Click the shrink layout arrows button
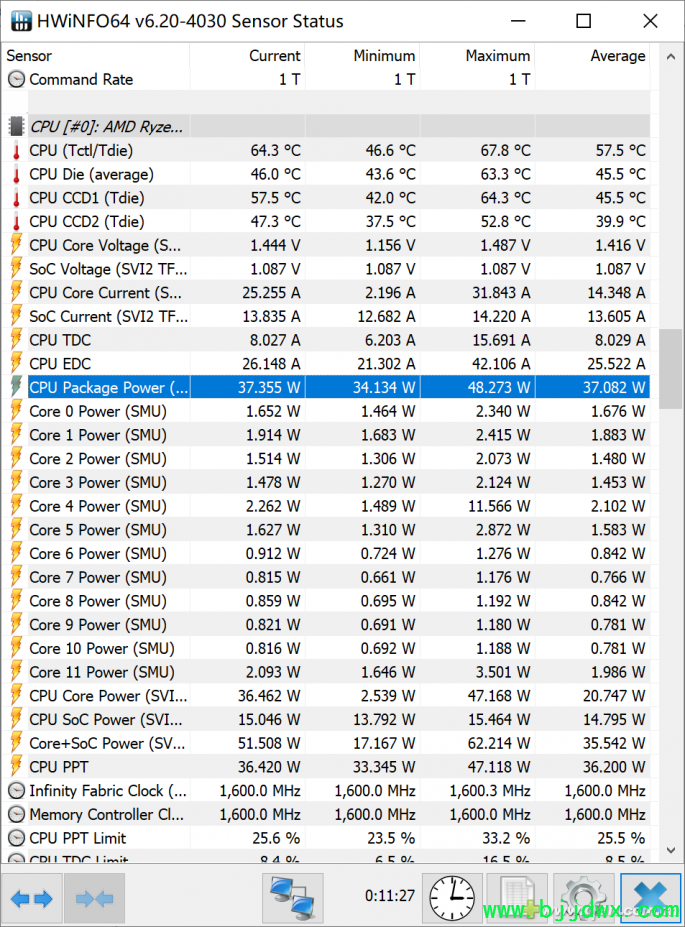 pos(95,898)
